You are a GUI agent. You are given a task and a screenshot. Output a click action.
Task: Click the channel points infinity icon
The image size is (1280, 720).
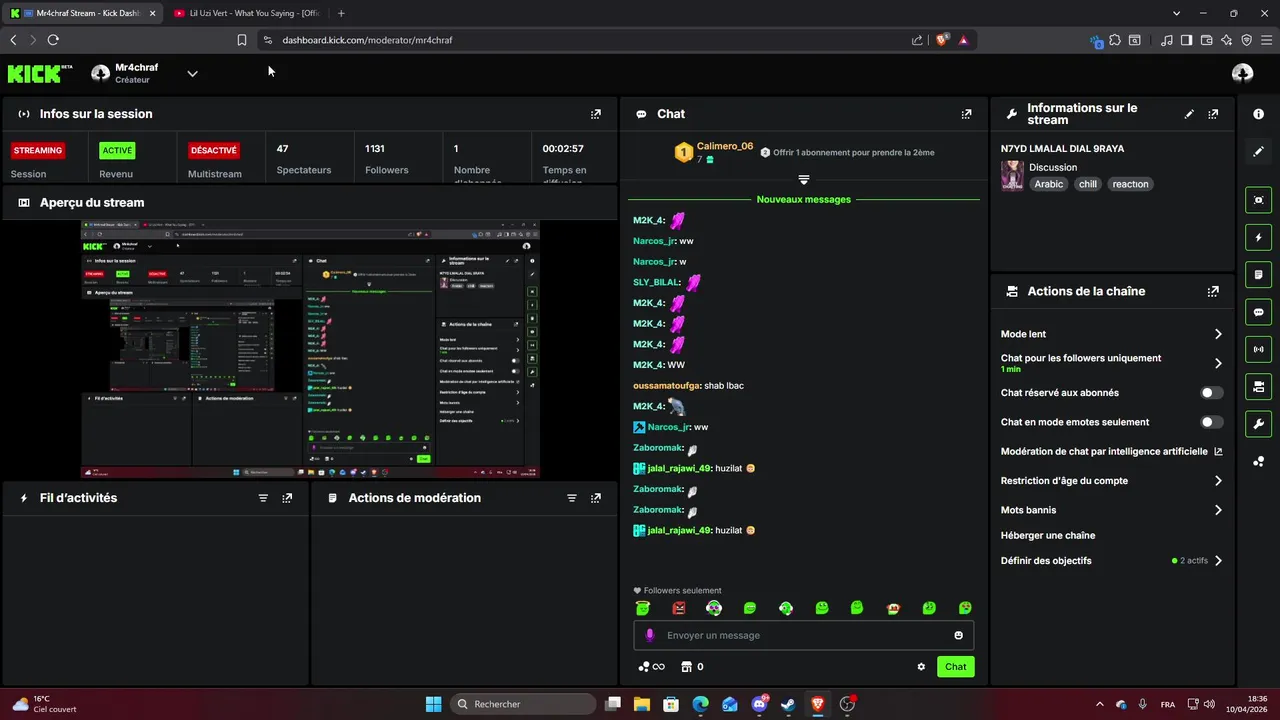click(x=651, y=667)
